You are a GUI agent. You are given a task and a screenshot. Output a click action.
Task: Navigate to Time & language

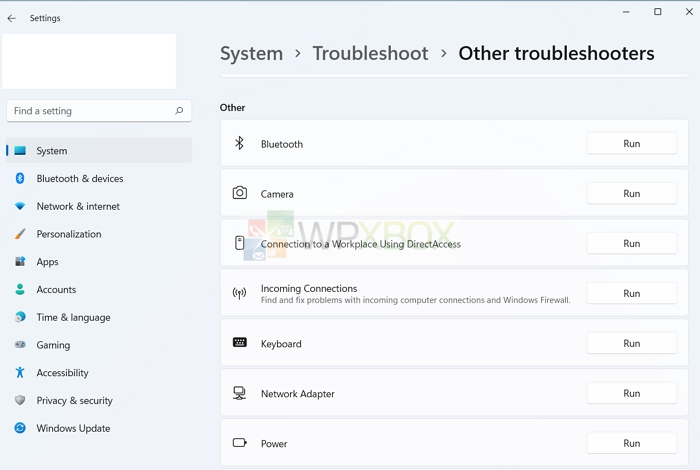pyautogui.click(x=99, y=317)
